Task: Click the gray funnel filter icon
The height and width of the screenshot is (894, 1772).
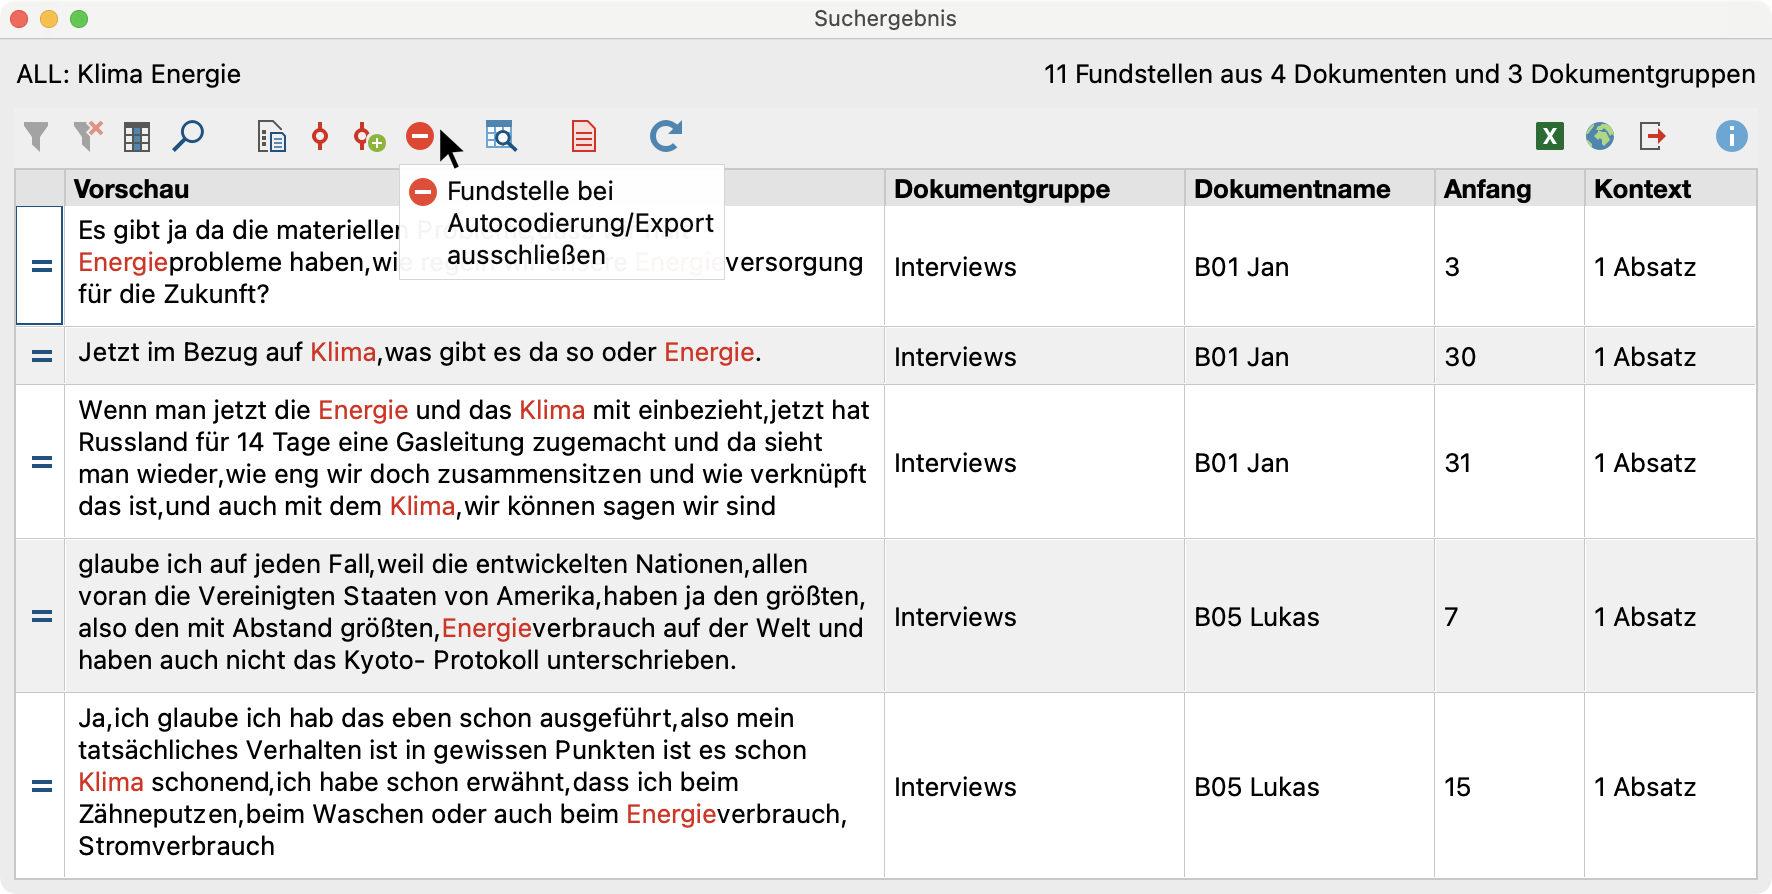Action: [36, 136]
